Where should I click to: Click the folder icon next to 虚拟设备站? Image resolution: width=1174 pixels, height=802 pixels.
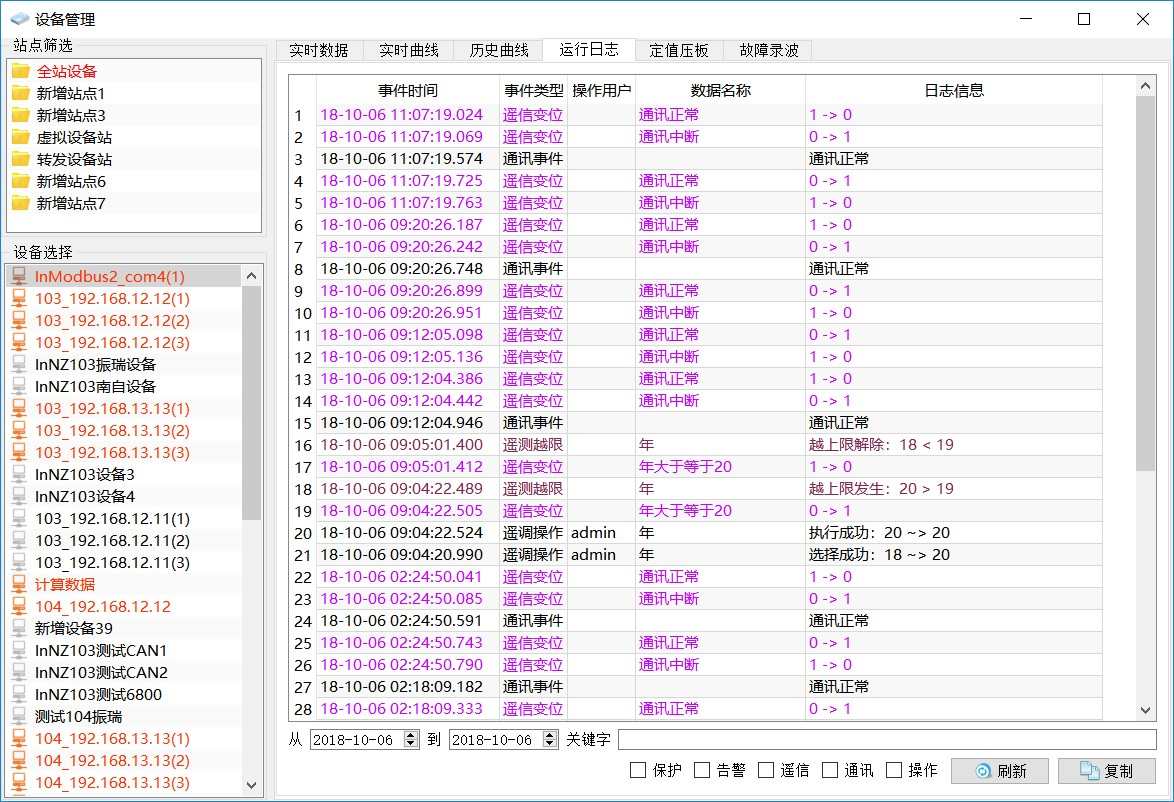(20, 137)
